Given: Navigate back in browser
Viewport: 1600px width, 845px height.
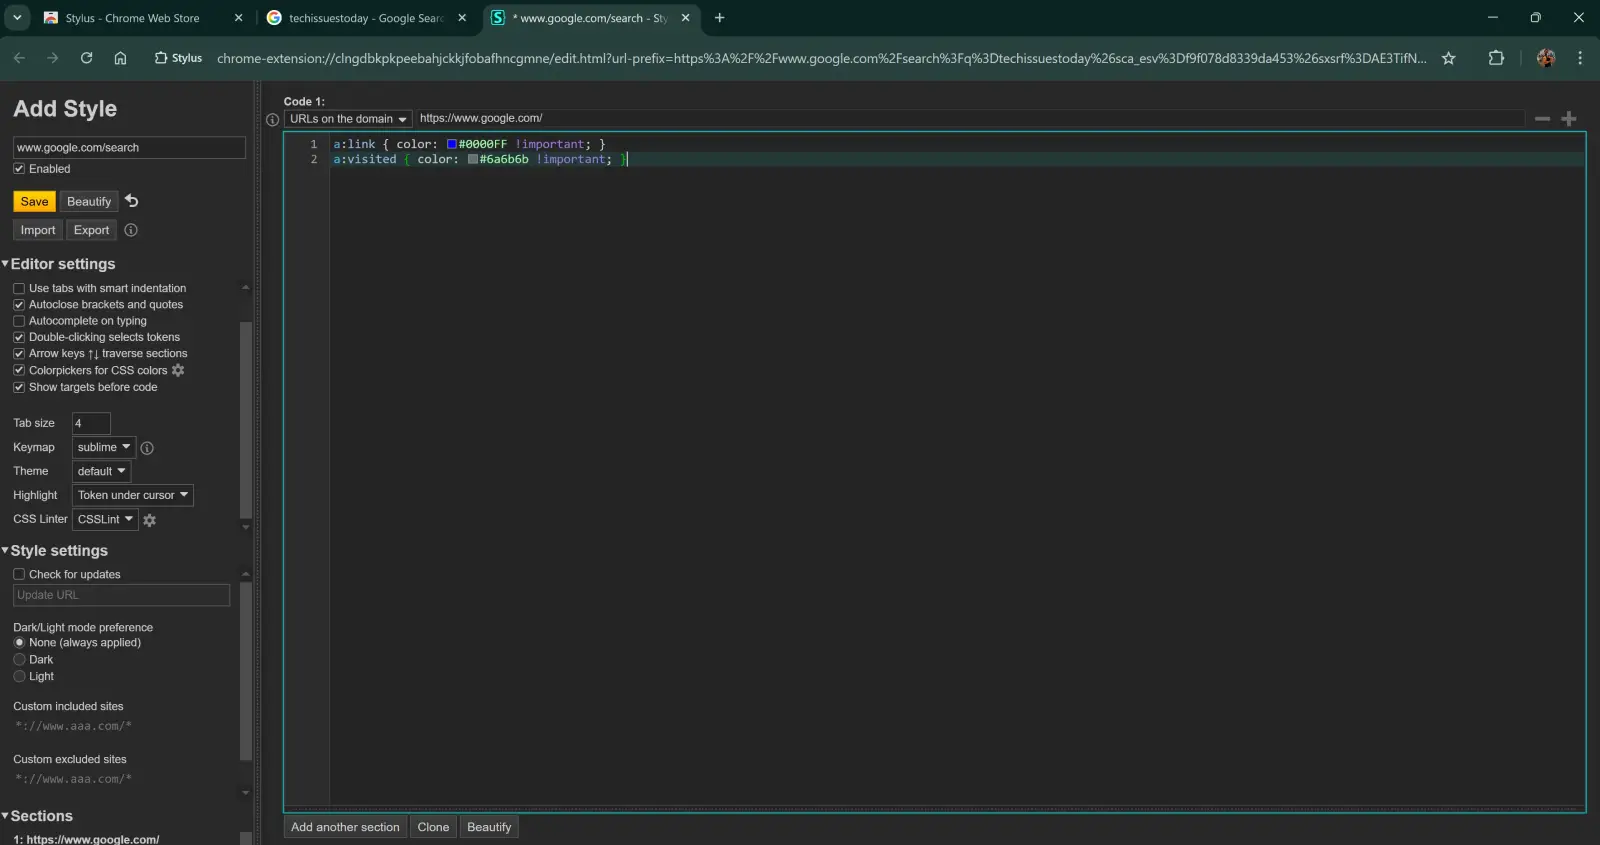Looking at the screenshot, I should [x=19, y=58].
